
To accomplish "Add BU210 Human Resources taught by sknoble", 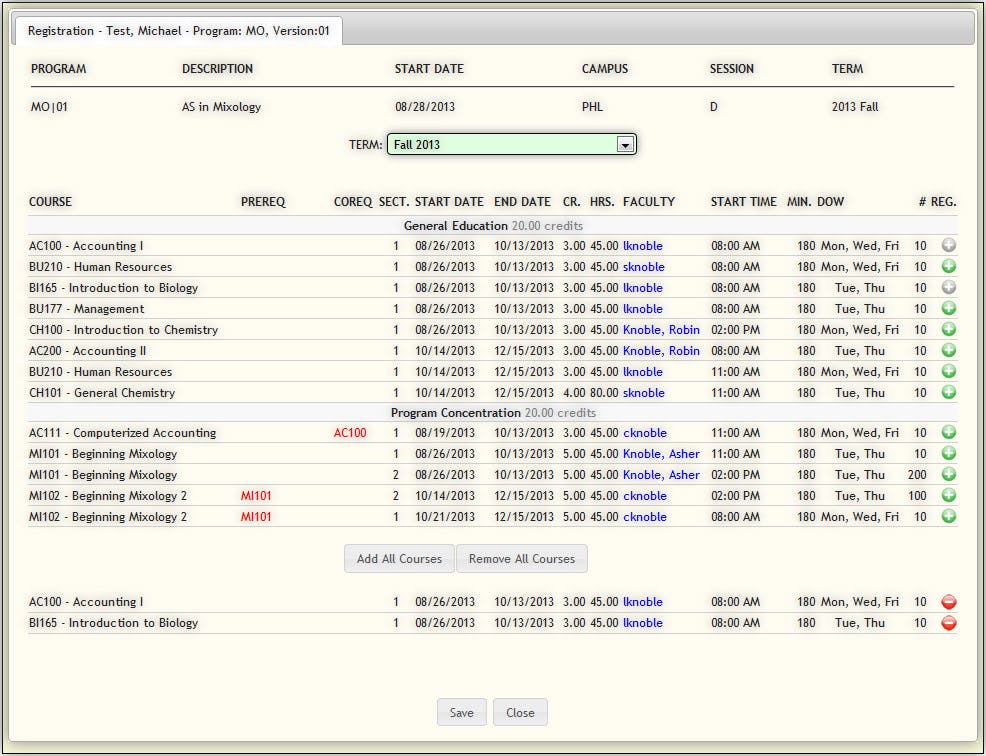I will [x=949, y=266].
